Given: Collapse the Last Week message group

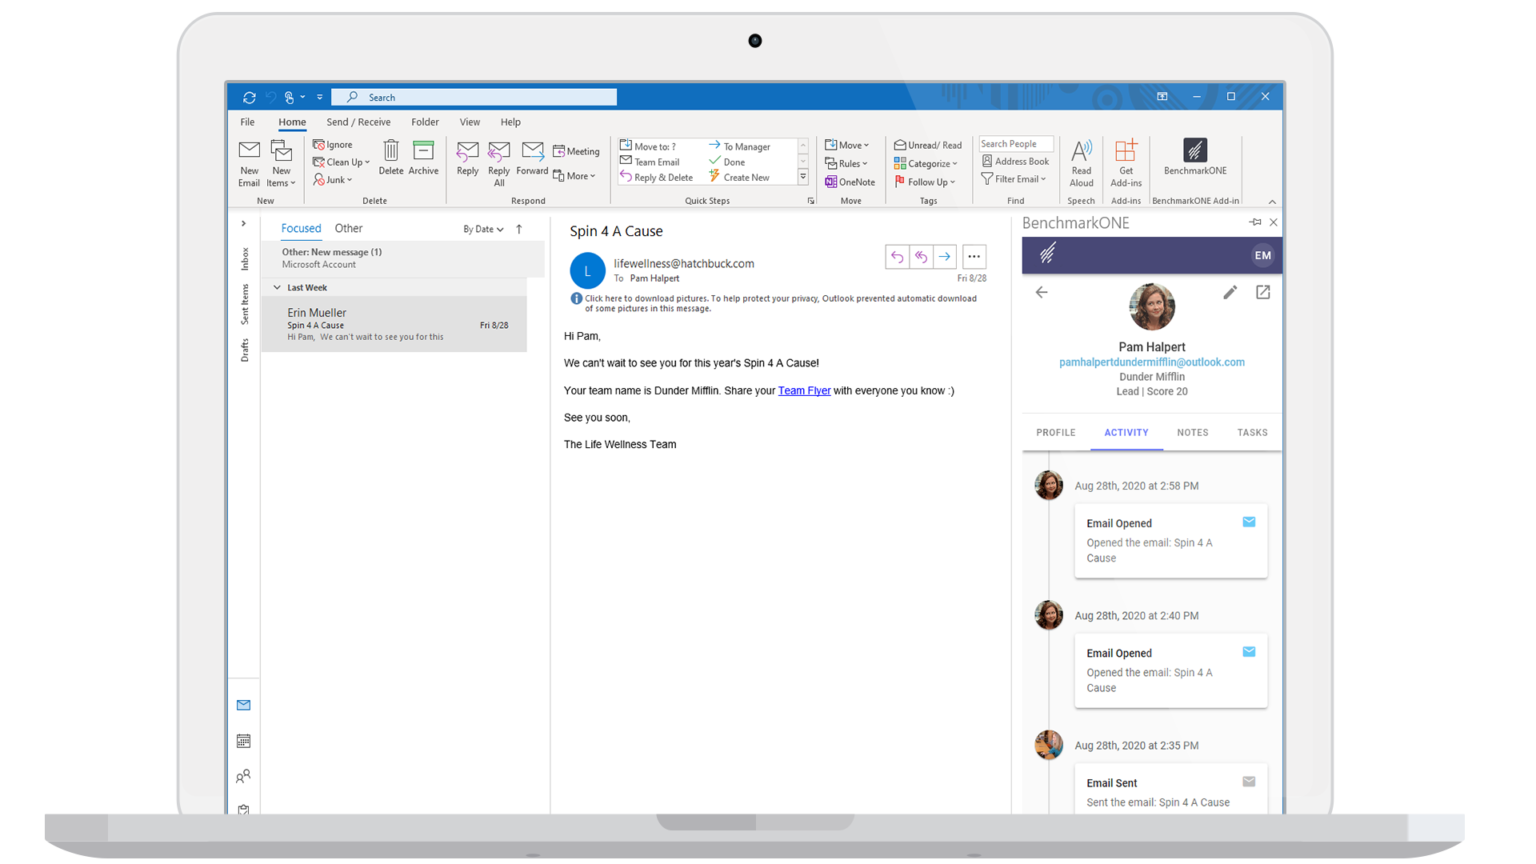Looking at the screenshot, I should (277, 287).
